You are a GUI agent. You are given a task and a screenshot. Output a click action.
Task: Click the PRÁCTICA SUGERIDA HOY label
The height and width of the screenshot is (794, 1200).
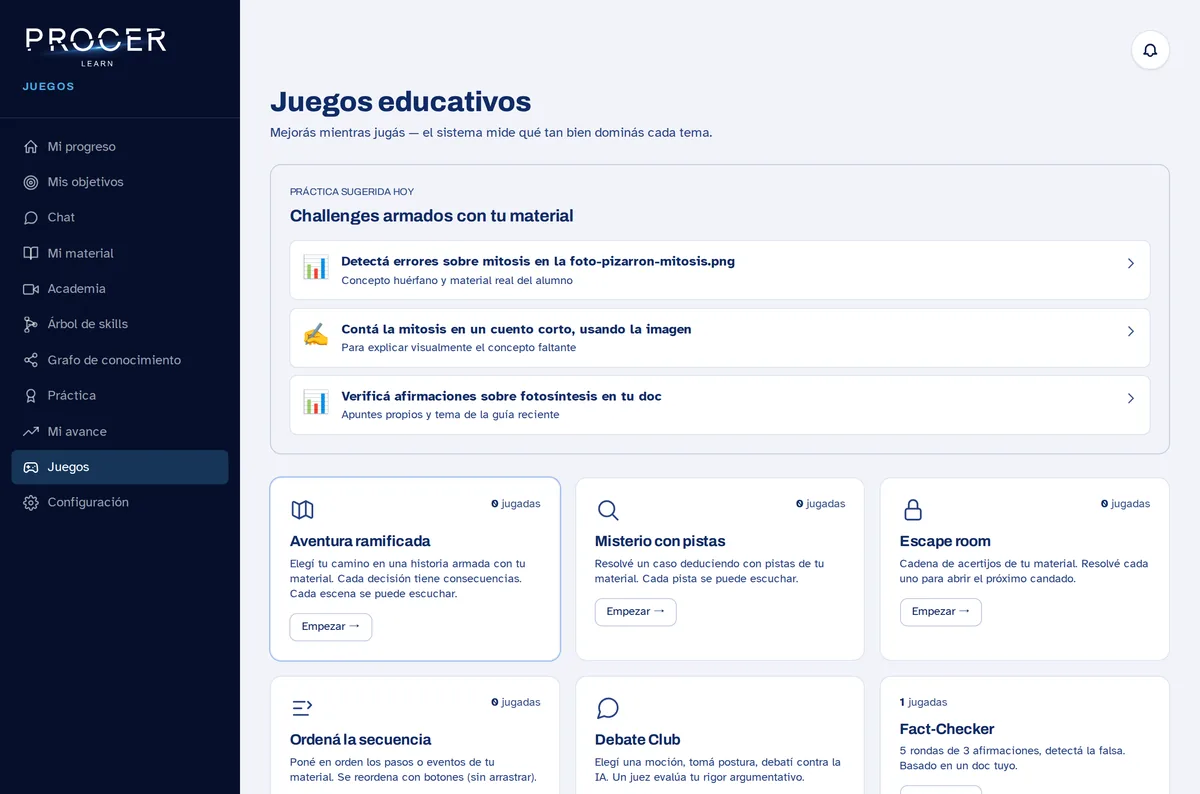(352, 191)
